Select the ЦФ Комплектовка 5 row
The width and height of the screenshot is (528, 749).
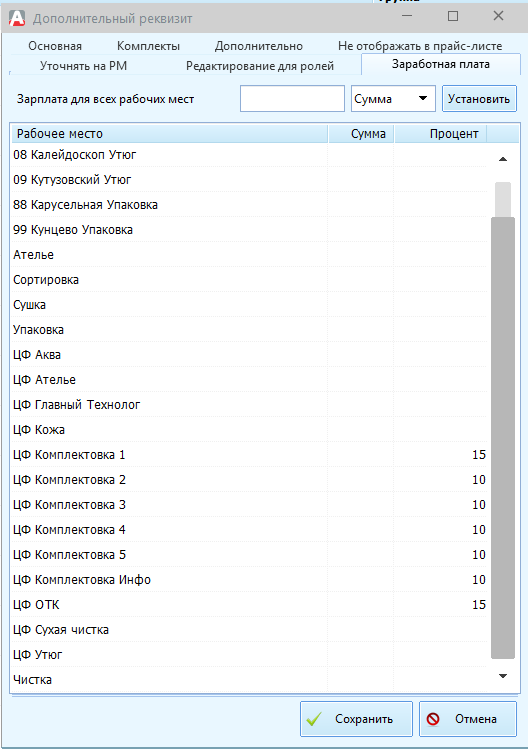click(249, 555)
